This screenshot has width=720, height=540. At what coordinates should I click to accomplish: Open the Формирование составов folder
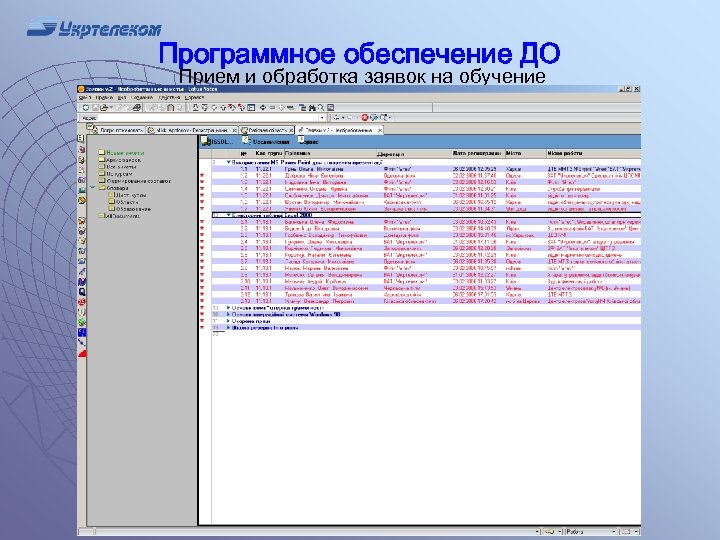point(135,181)
